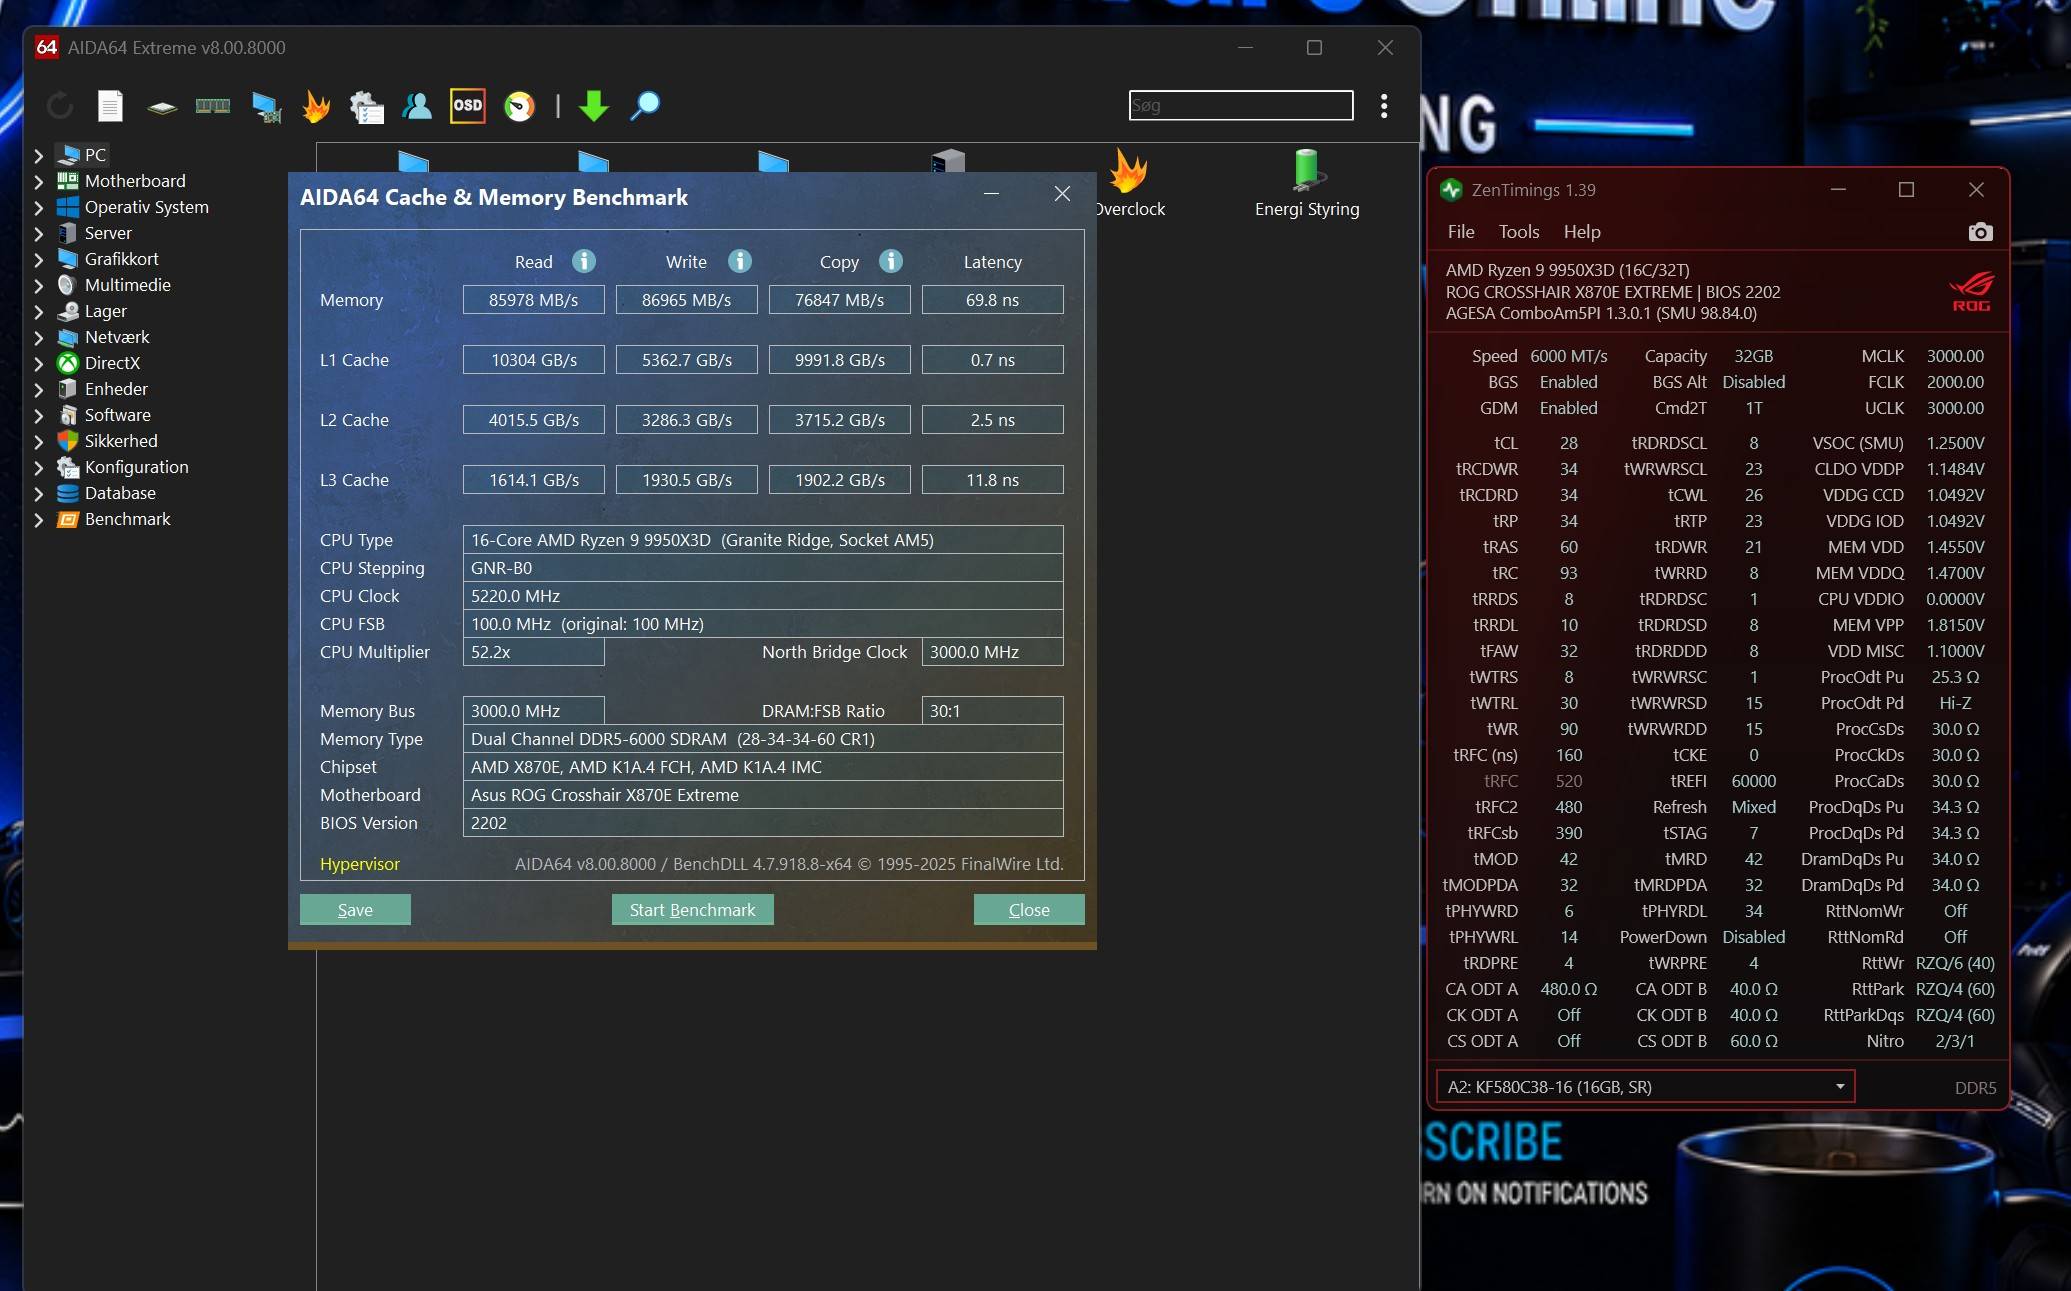Expand the Netværk tree node
Viewport: 2071px width, 1291px height.
(38, 337)
